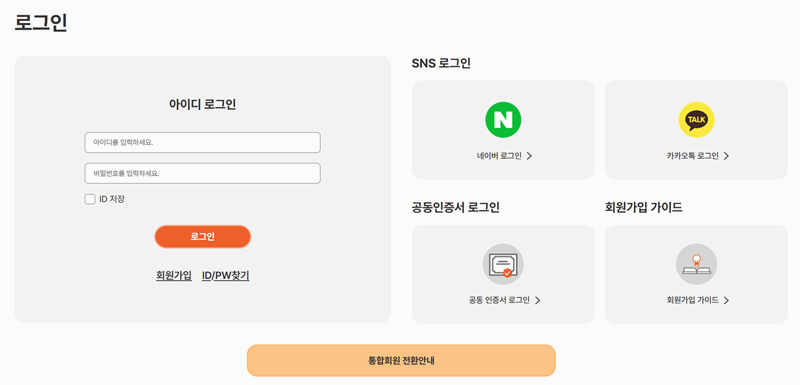Focus the 비밀번호를 입력하세요 password field
The image size is (800, 385).
point(203,173)
